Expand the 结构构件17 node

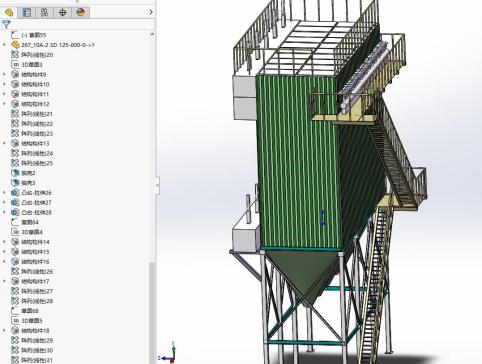click(4, 281)
